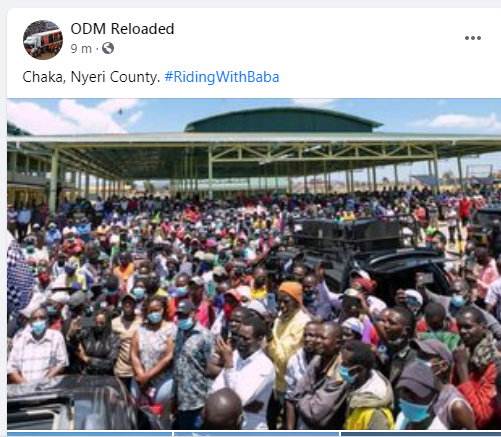
Task: Click the caption text Chaka, Nyeri County
Action: click(91, 77)
